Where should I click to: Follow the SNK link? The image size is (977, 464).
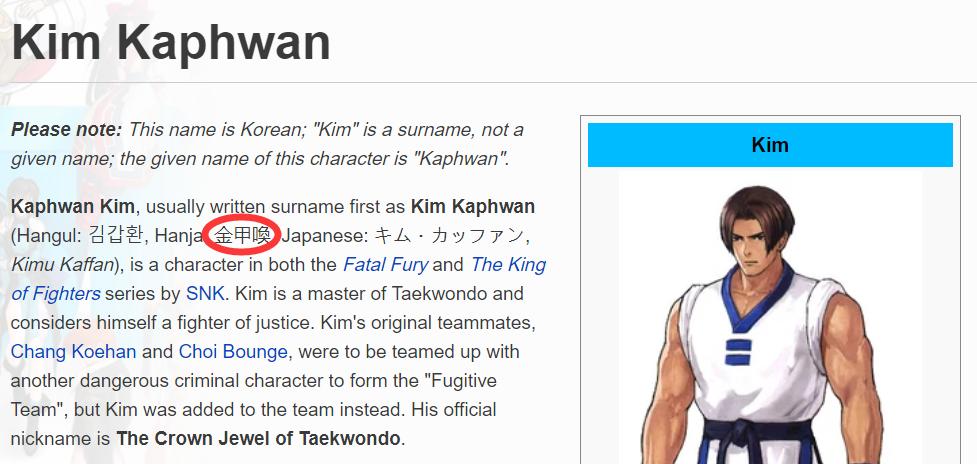(205, 293)
